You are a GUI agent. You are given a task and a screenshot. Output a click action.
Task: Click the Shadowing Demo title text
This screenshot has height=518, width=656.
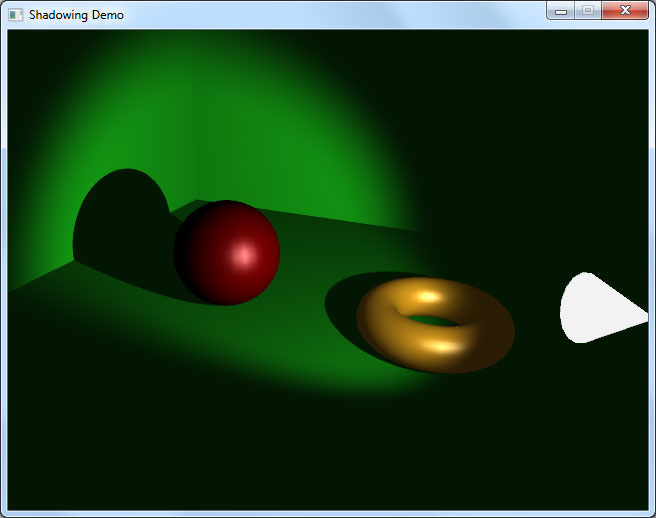tap(76, 15)
